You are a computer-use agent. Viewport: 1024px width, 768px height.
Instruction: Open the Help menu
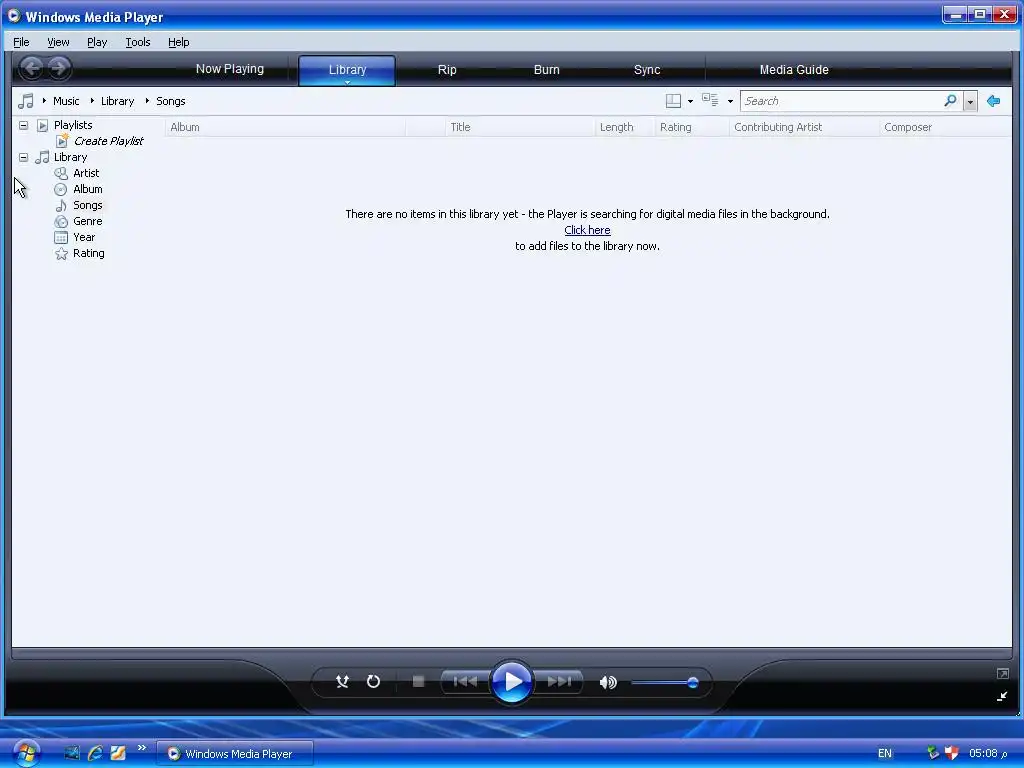[x=178, y=42]
